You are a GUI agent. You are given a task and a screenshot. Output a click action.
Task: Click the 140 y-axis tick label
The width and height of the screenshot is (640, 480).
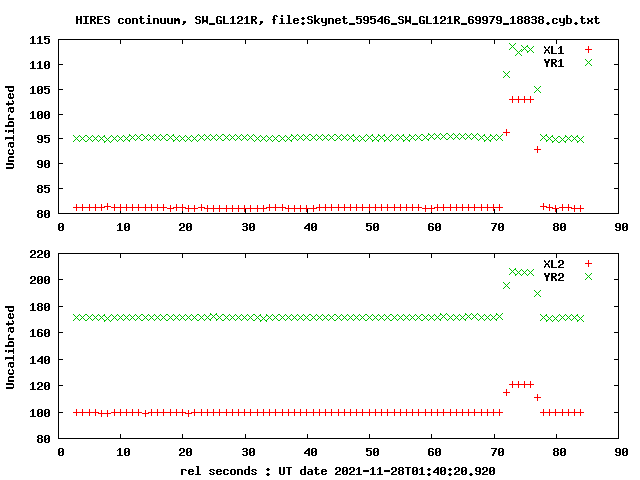click(x=40, y=360)
